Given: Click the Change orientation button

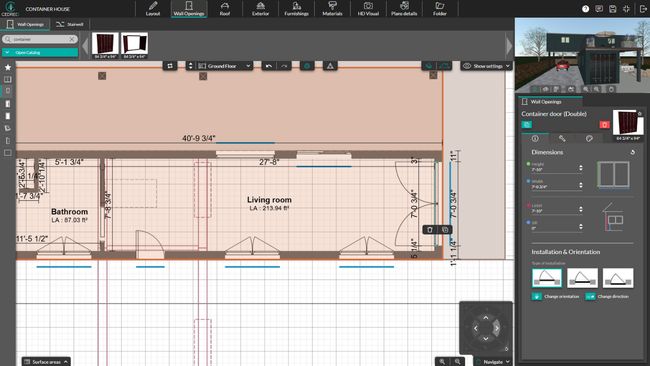Looking at the screenshot, I should (x=555, y=296).
